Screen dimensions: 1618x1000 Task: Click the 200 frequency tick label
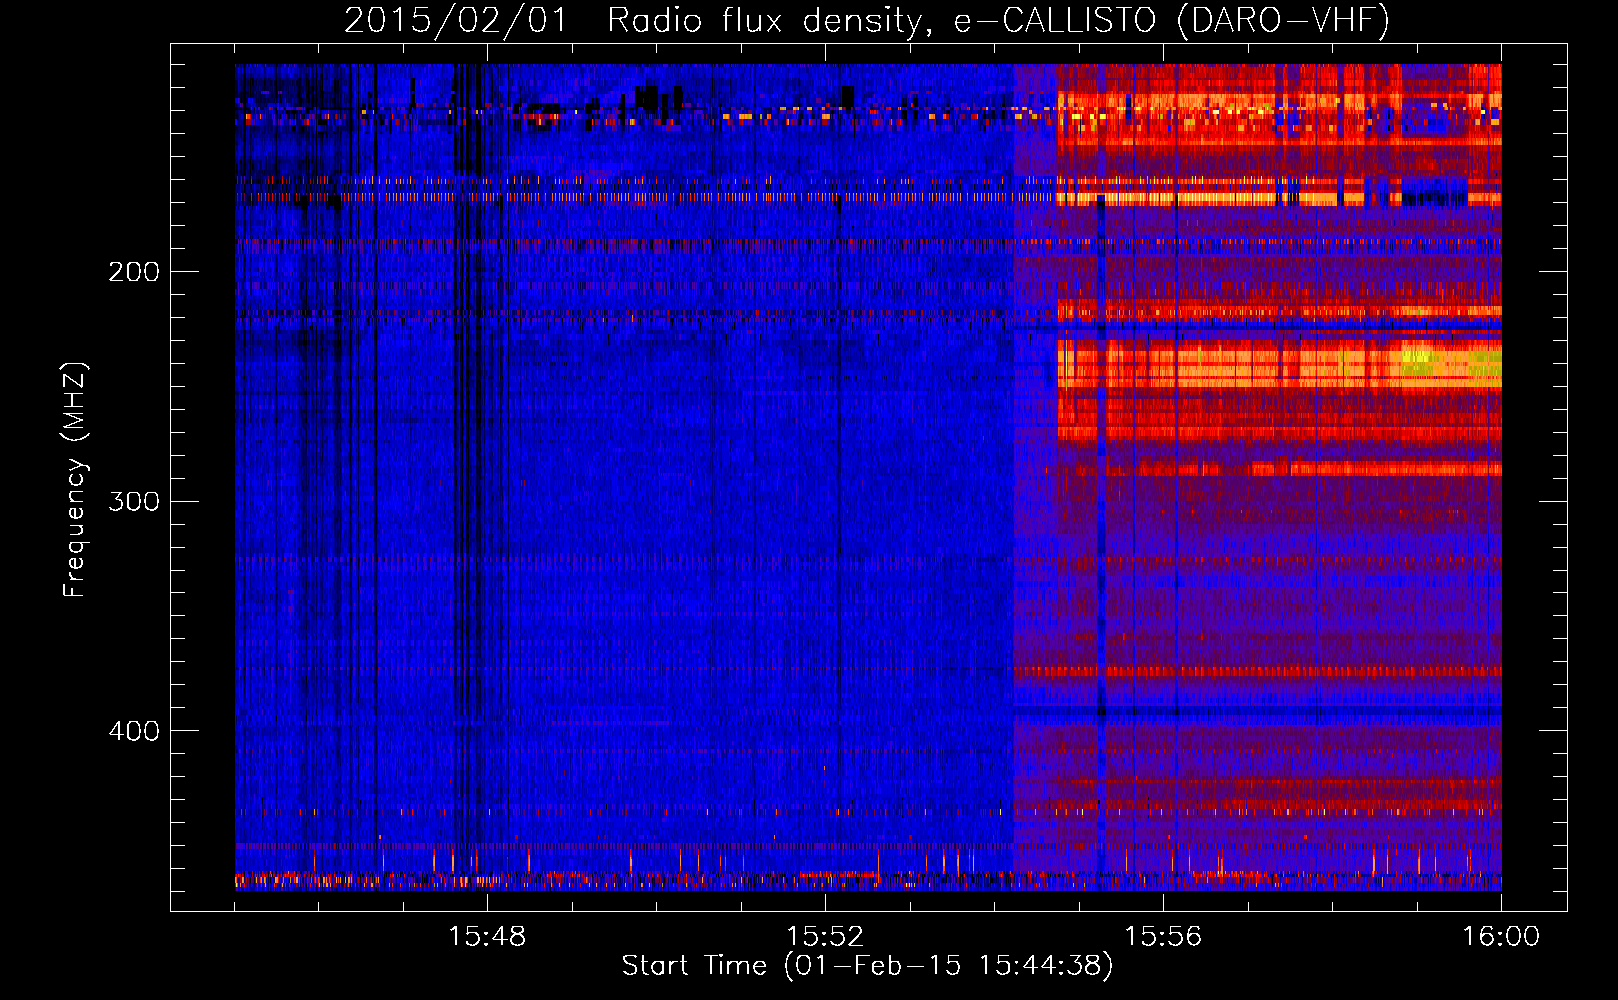134,272
